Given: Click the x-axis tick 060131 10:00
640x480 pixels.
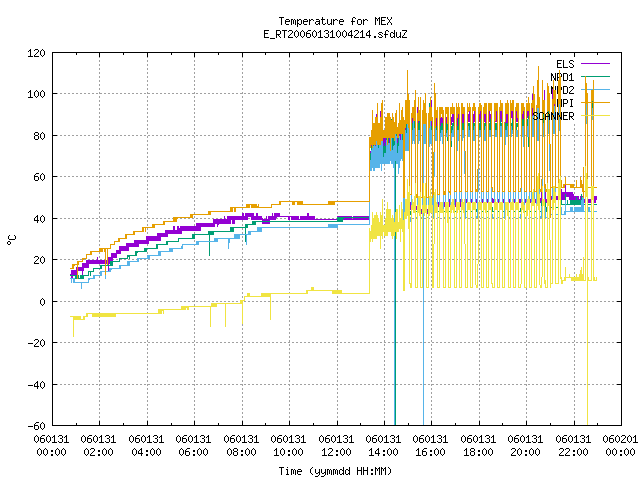Looking at the screenshot, I should [x=289, y=446].
